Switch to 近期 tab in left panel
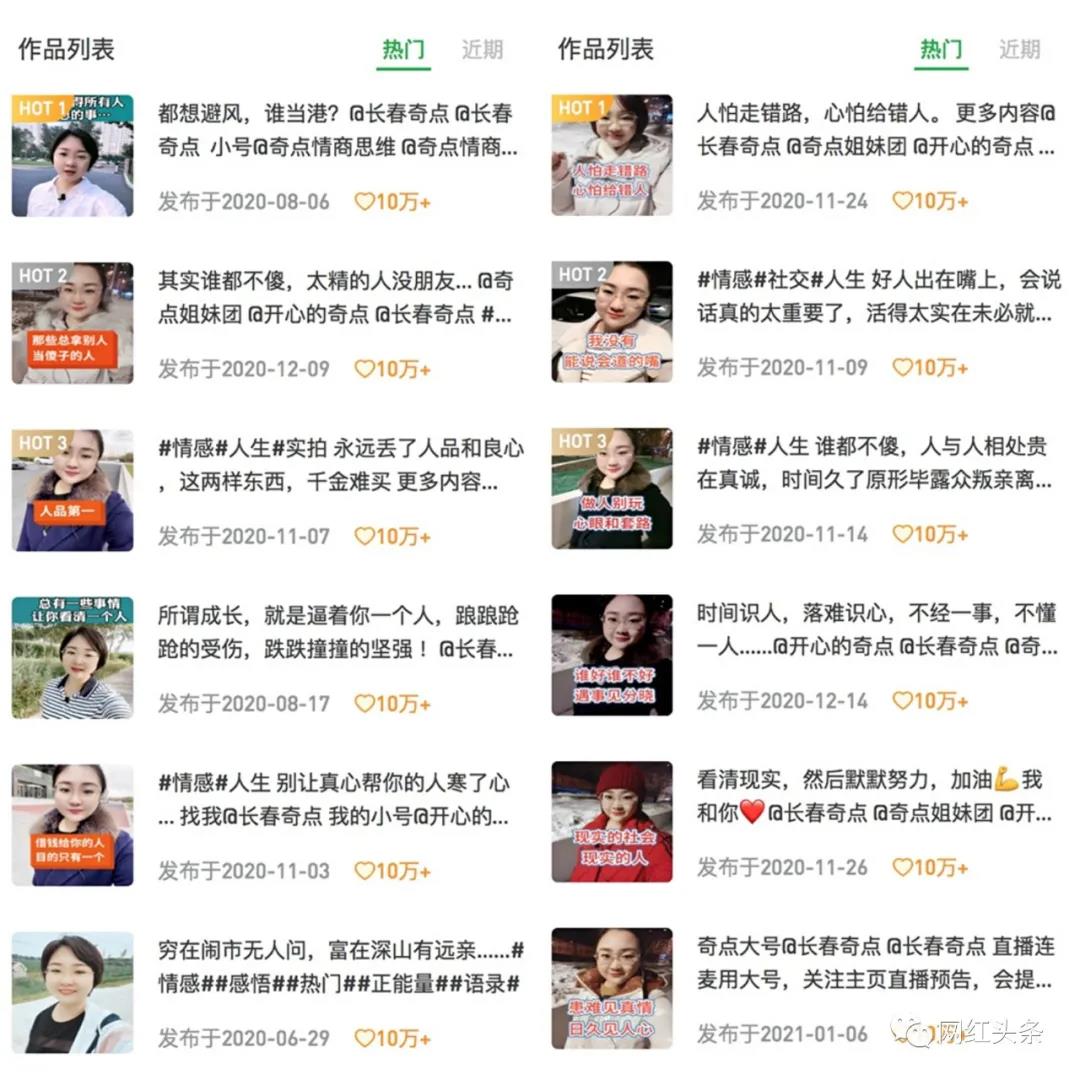The image size is (1080, 1080). coord(482,50)
